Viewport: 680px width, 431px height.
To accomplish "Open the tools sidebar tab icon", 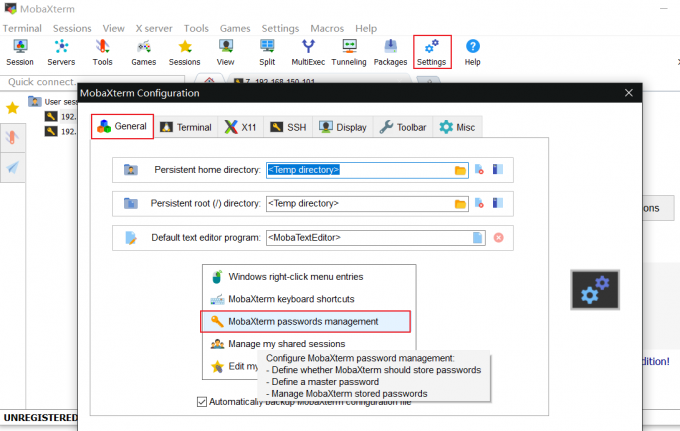I will 13,137.
